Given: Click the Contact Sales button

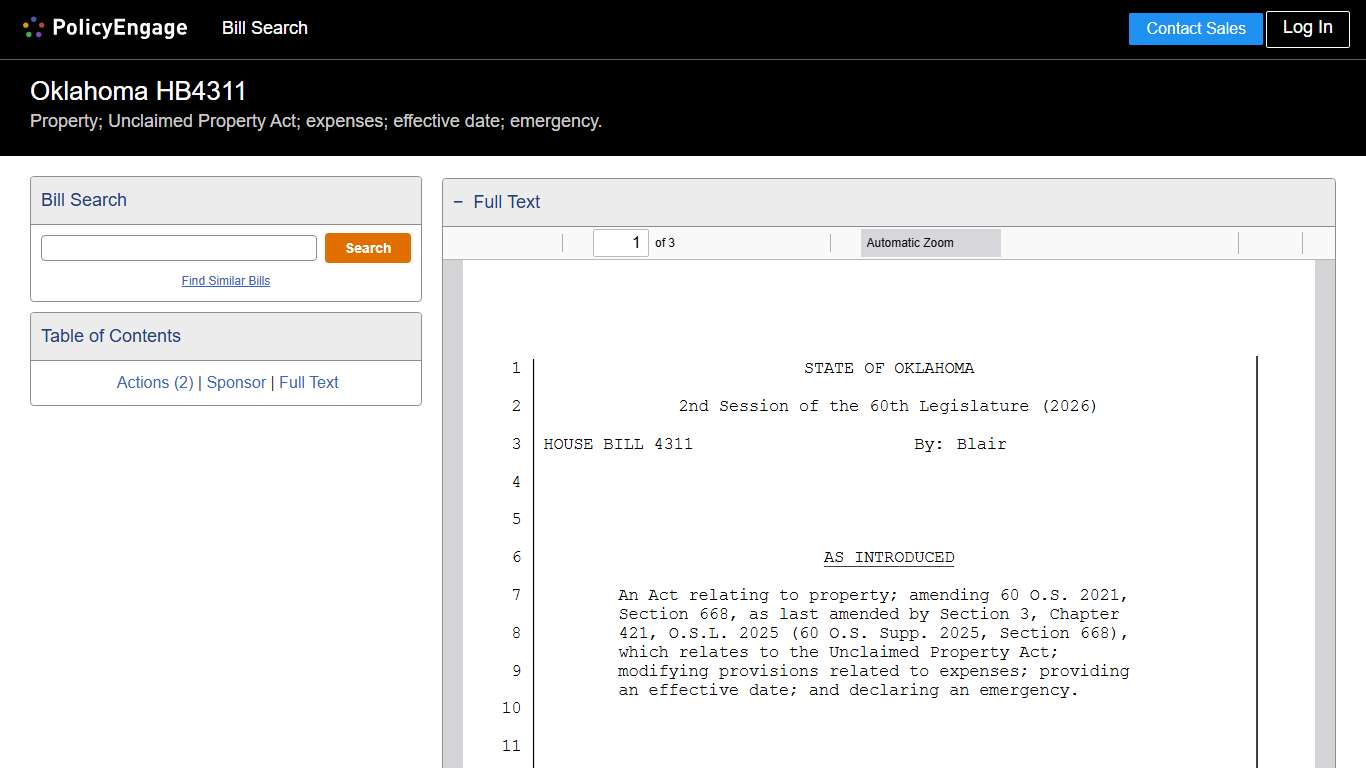Looking at the screenshot, I should [1195, 29].
